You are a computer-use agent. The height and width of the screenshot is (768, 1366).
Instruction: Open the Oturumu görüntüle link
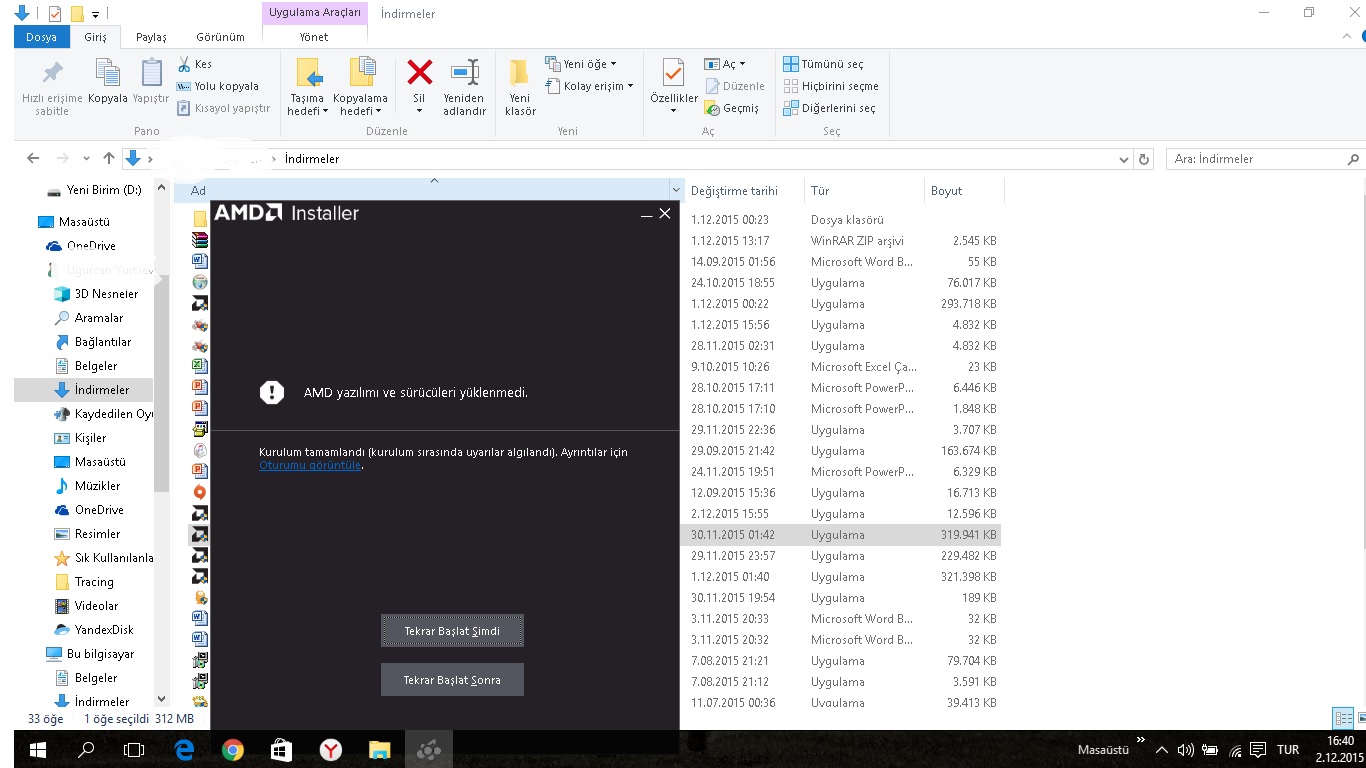tap(310, 465)
